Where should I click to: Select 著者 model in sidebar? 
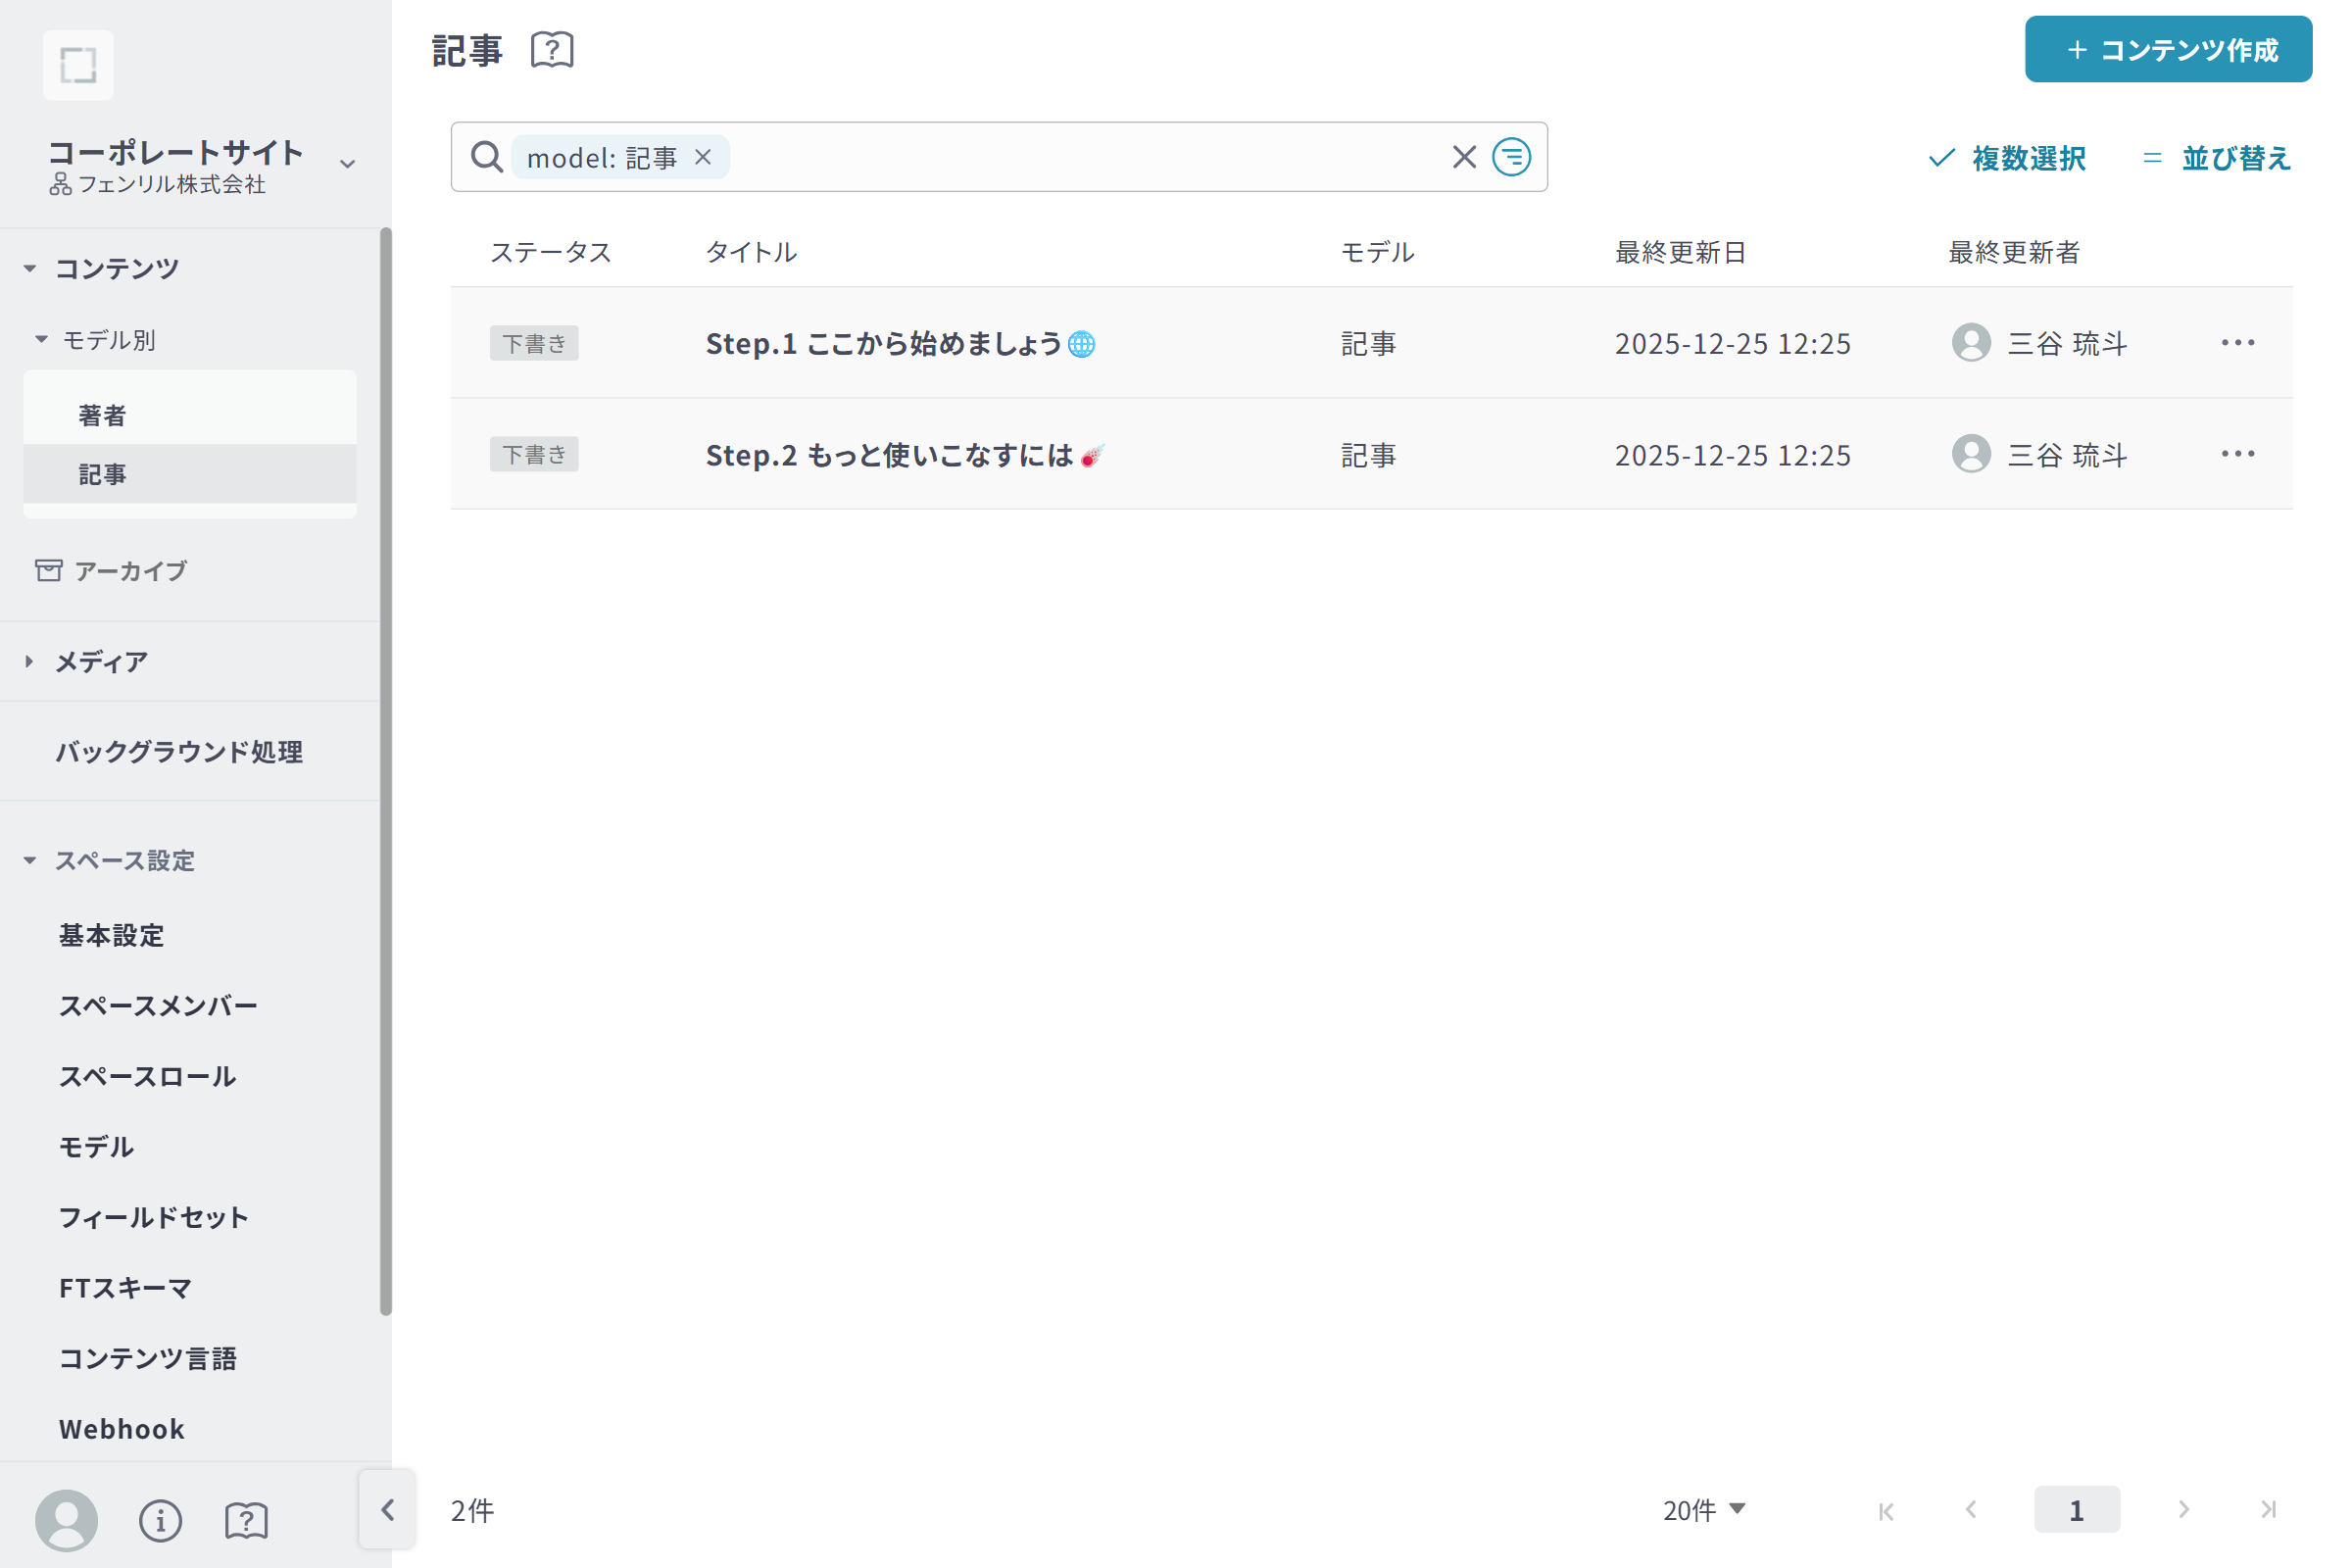[x=102, y=415]
